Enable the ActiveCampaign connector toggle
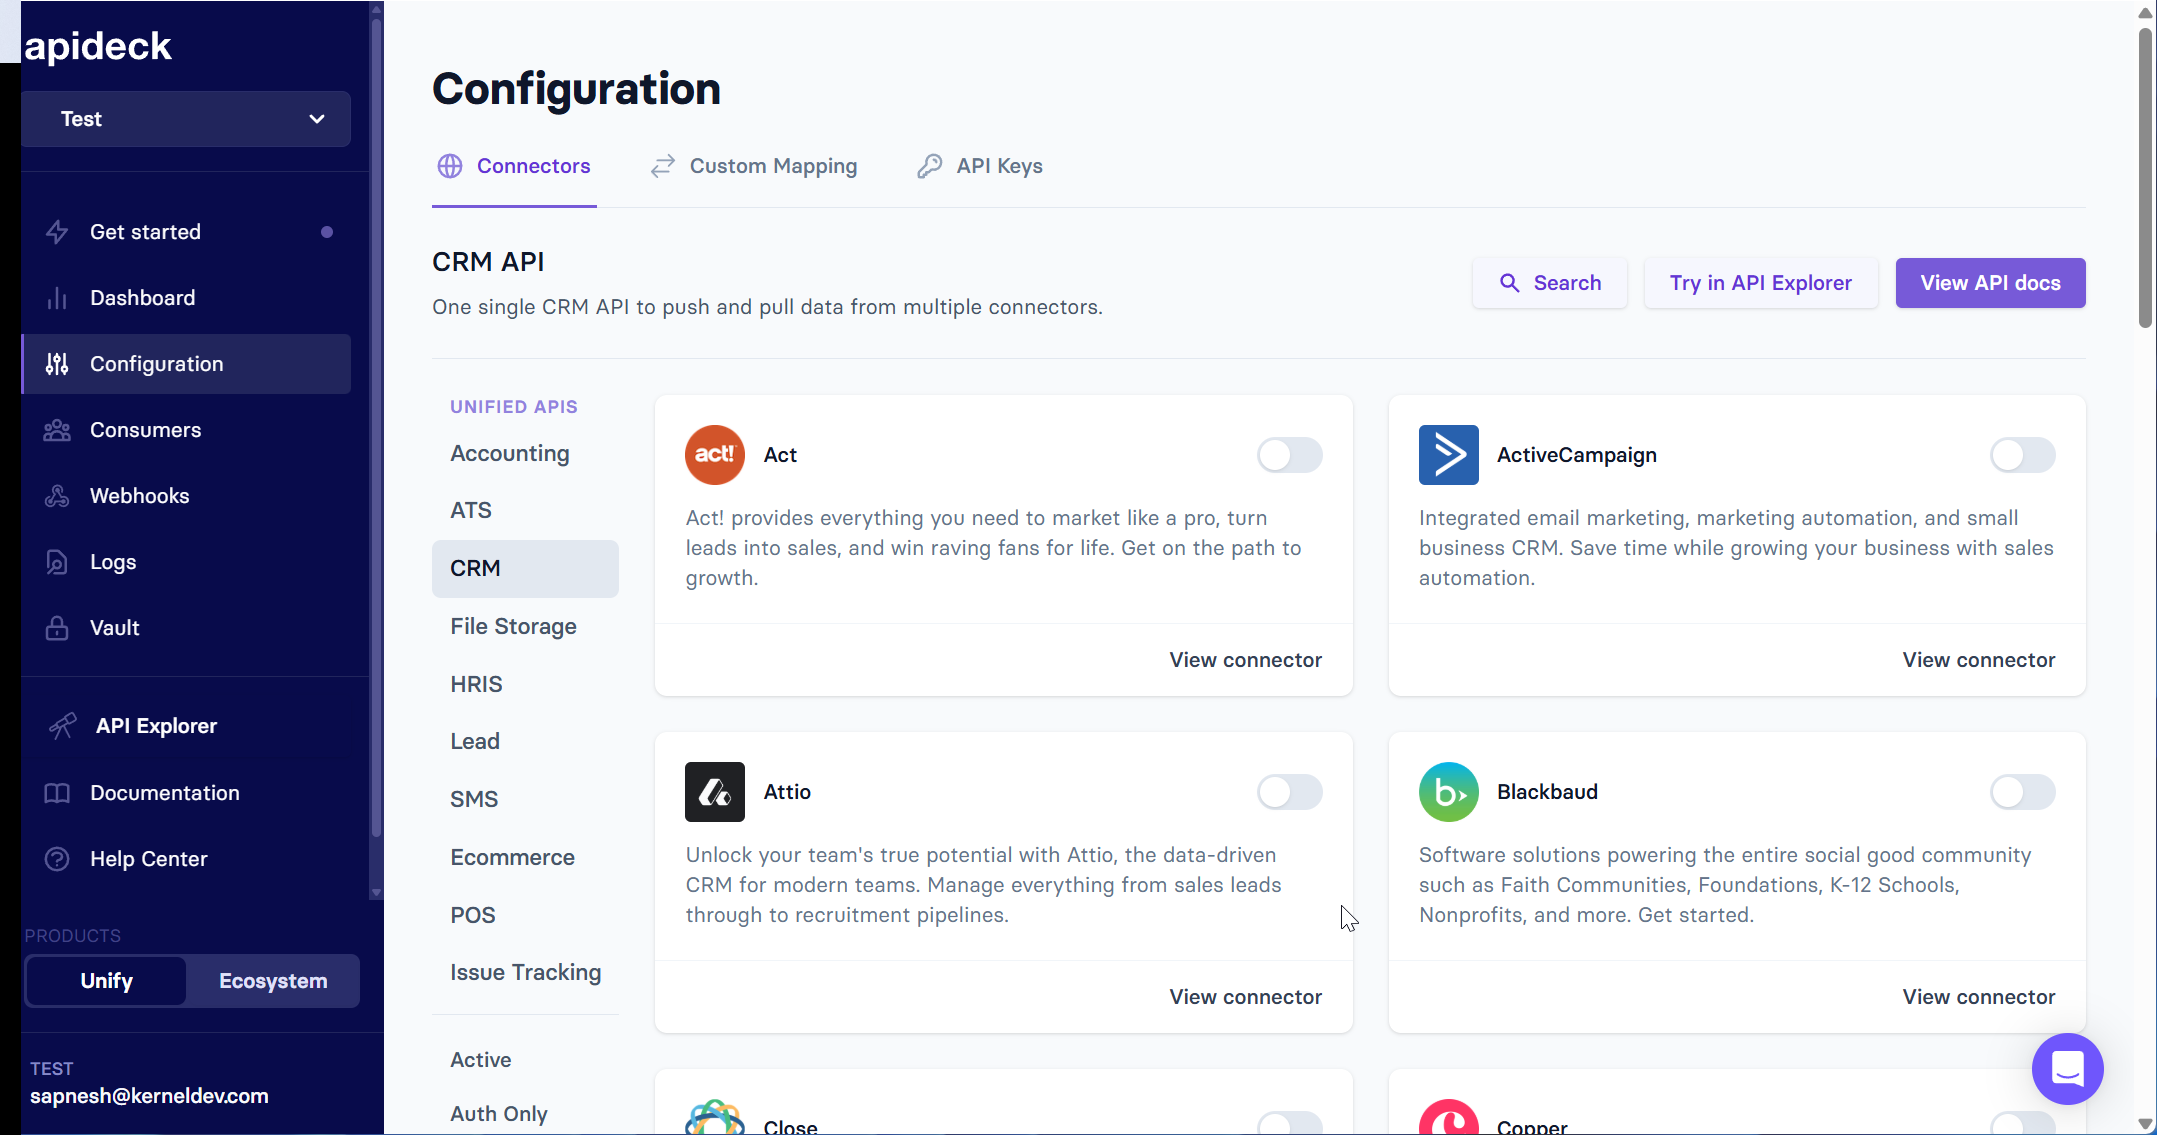 click(x=2022, y=455)
